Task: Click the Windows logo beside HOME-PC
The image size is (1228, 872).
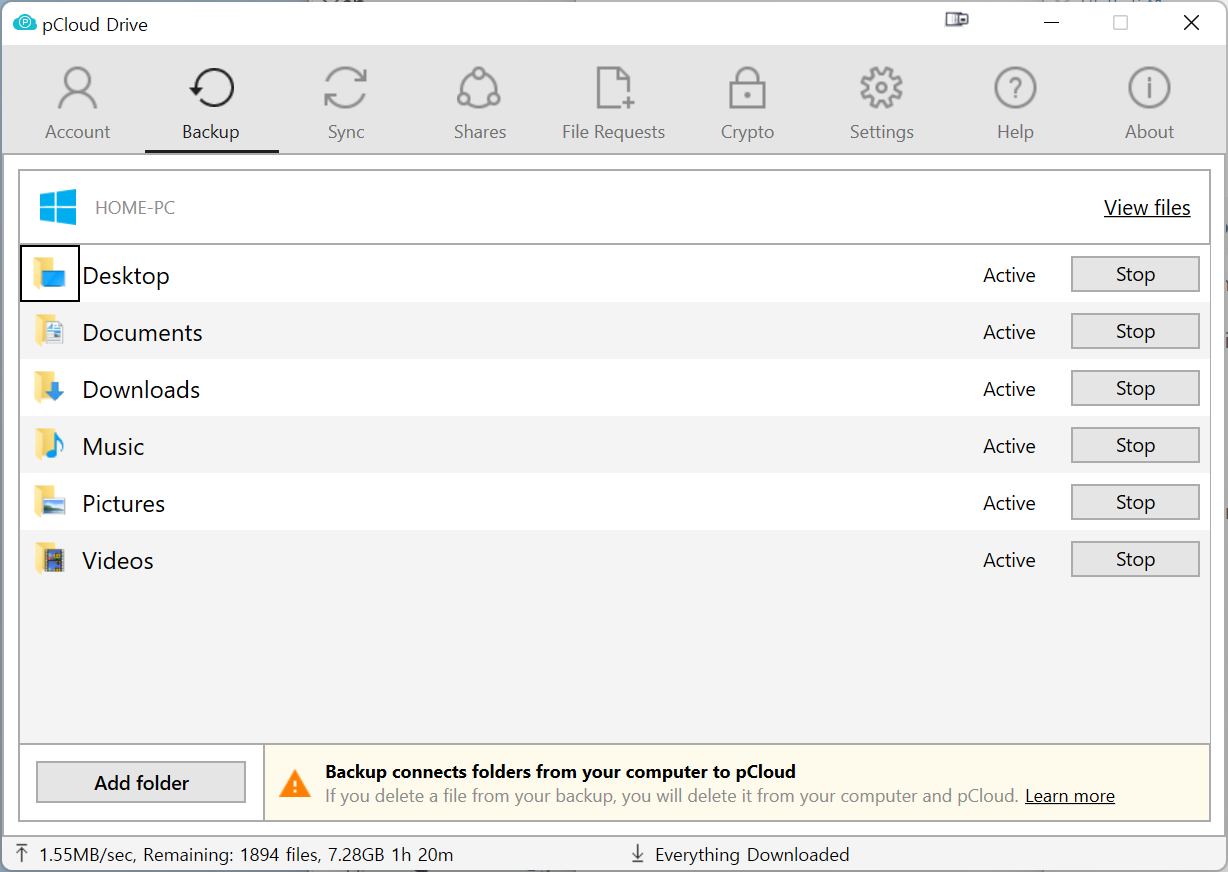Action: click(58, 207)
